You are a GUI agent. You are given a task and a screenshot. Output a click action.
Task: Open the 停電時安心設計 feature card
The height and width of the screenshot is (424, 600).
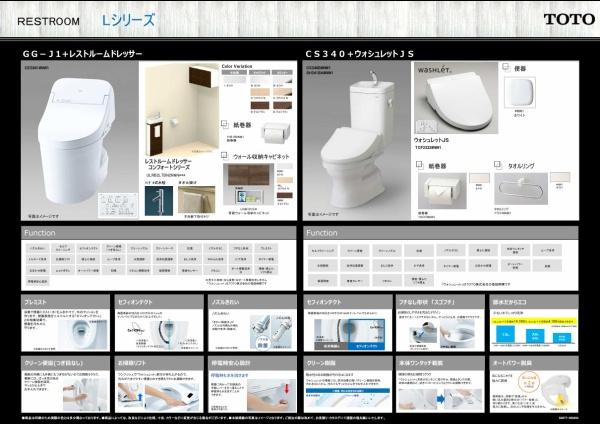point(253,385)
